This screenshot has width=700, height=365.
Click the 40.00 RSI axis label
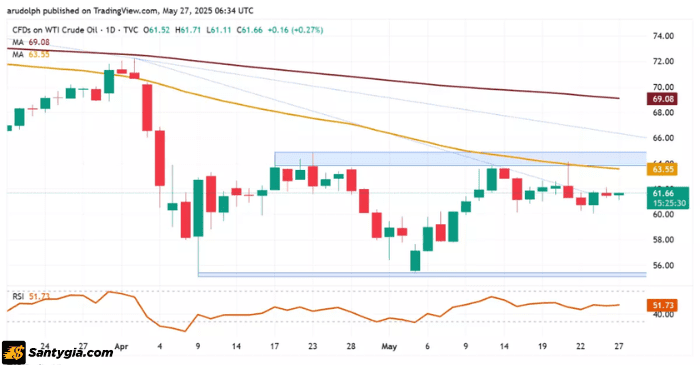663,315
